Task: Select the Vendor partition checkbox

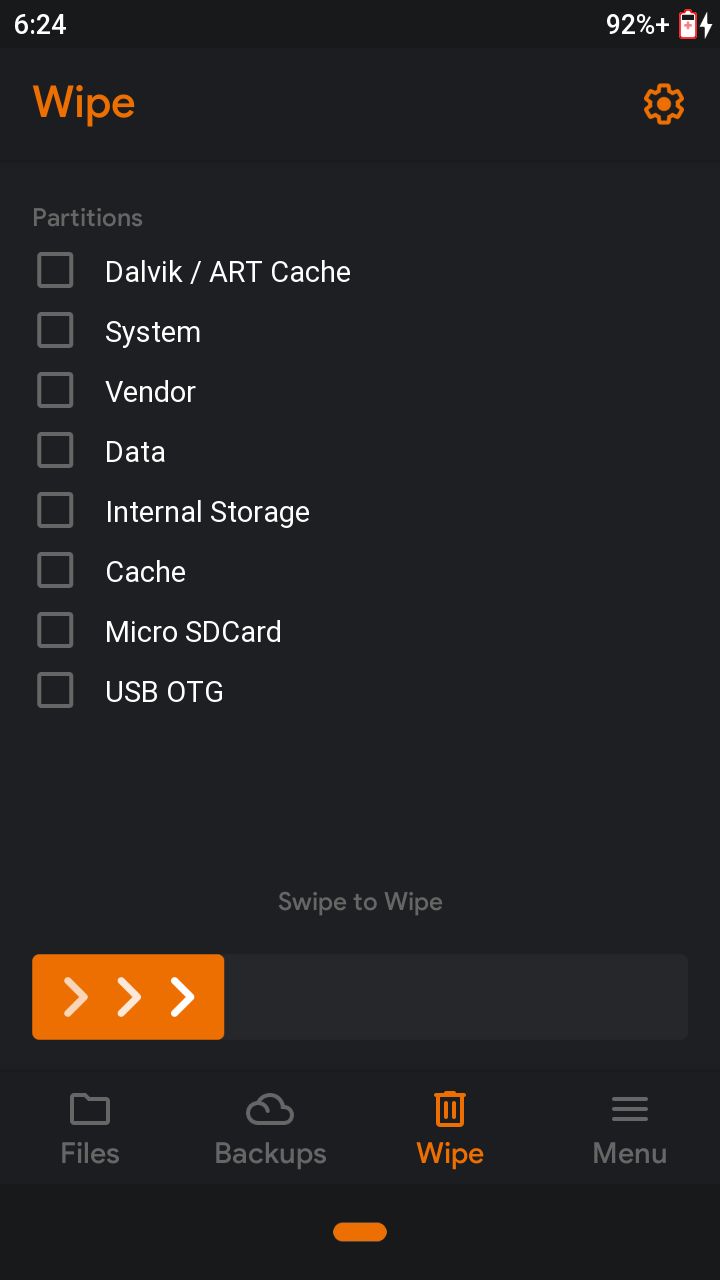Action: pos(55,390)
